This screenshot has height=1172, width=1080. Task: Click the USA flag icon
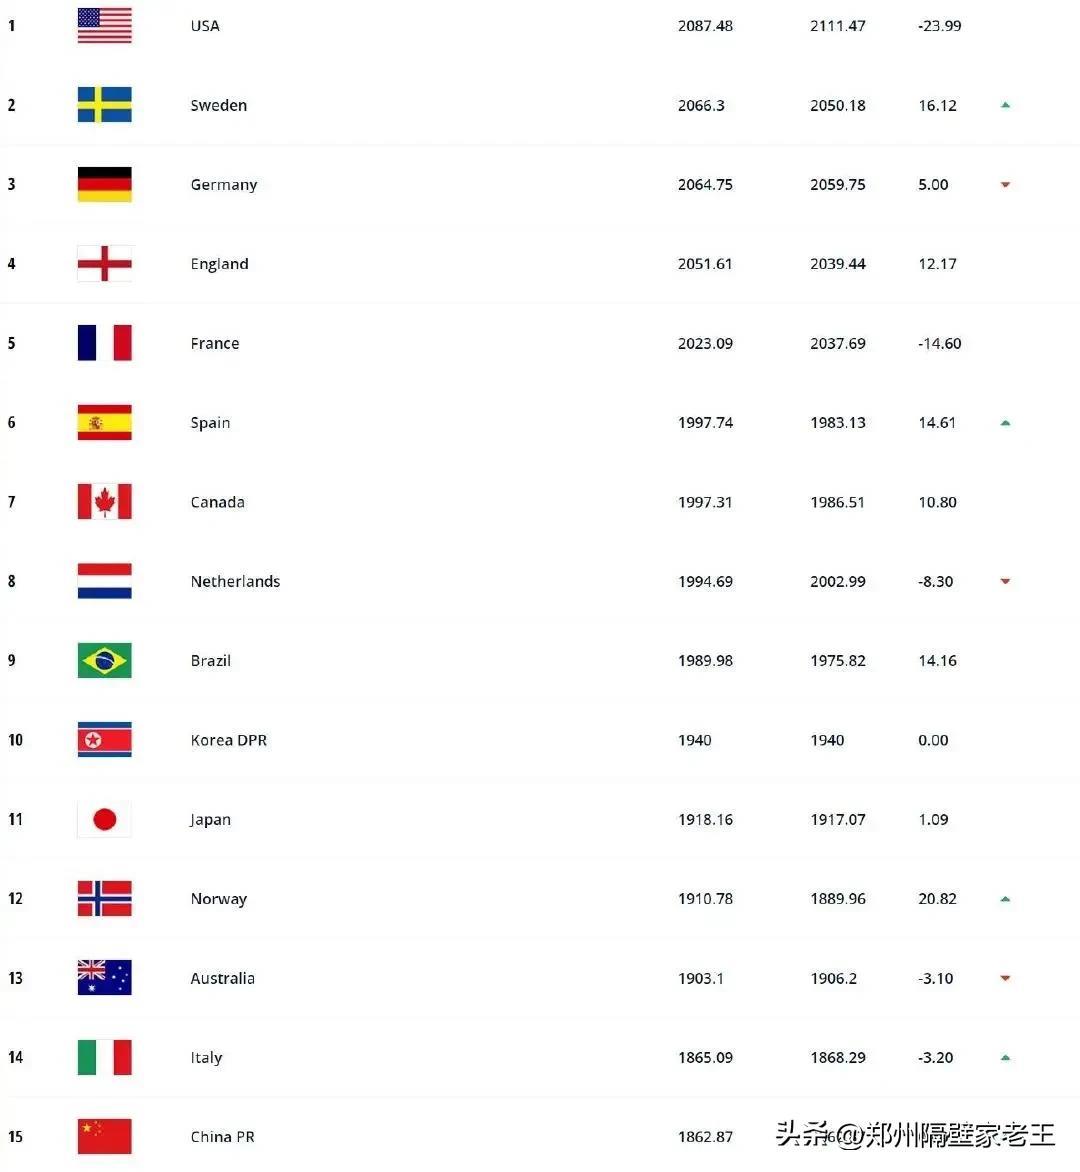click(104, 25)
